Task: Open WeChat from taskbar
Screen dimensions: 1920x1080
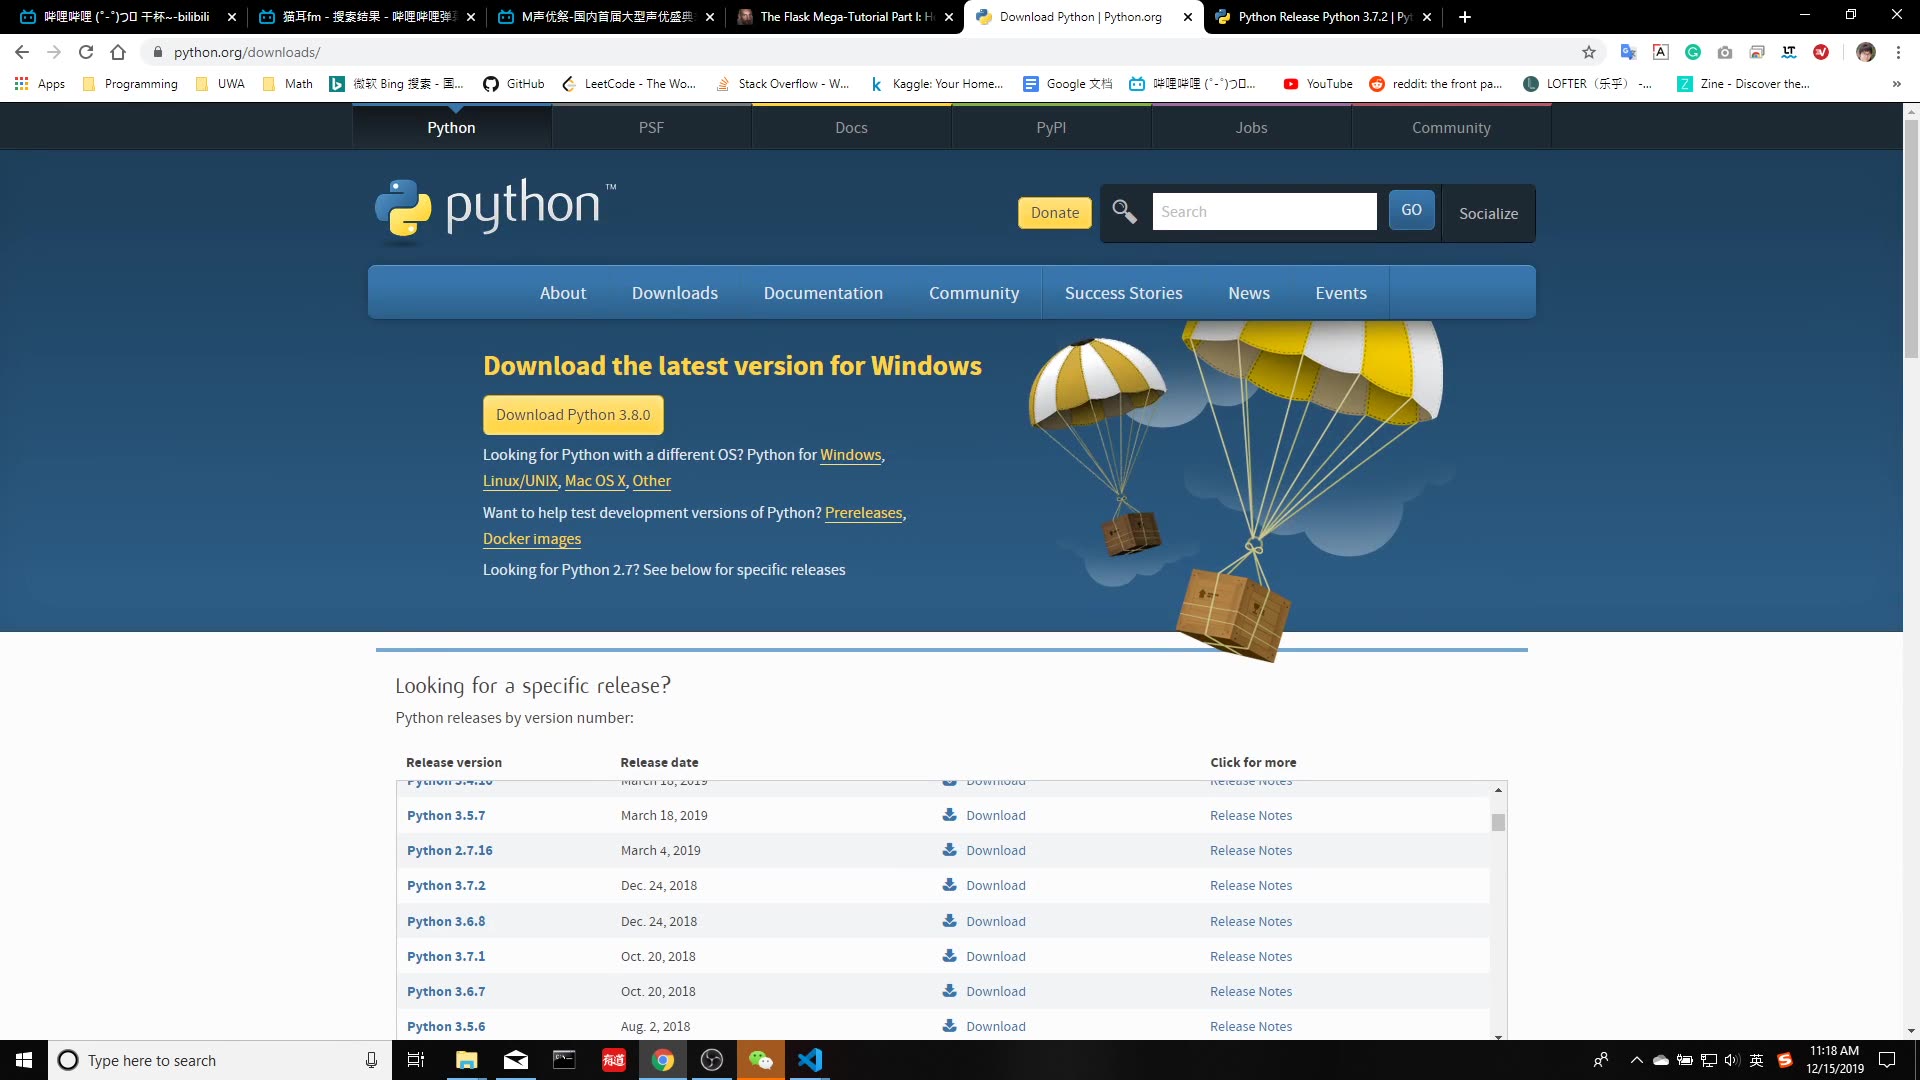Action: pyautogui.click(x=761, y=1060)
